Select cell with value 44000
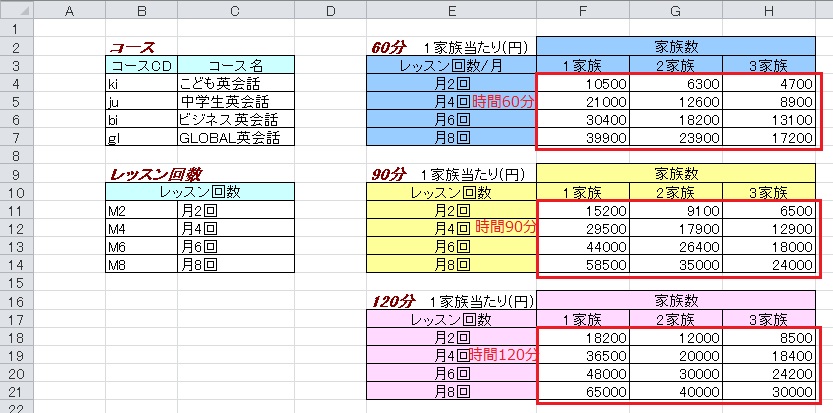Viewport: 833px width, 413px height. tap(583, 246)
